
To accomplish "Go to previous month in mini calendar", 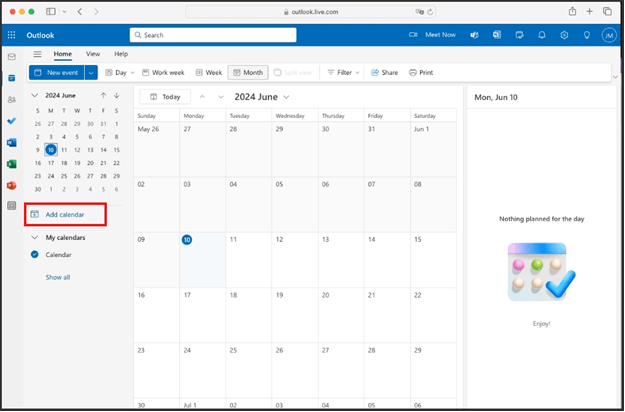I will [104, 95].
